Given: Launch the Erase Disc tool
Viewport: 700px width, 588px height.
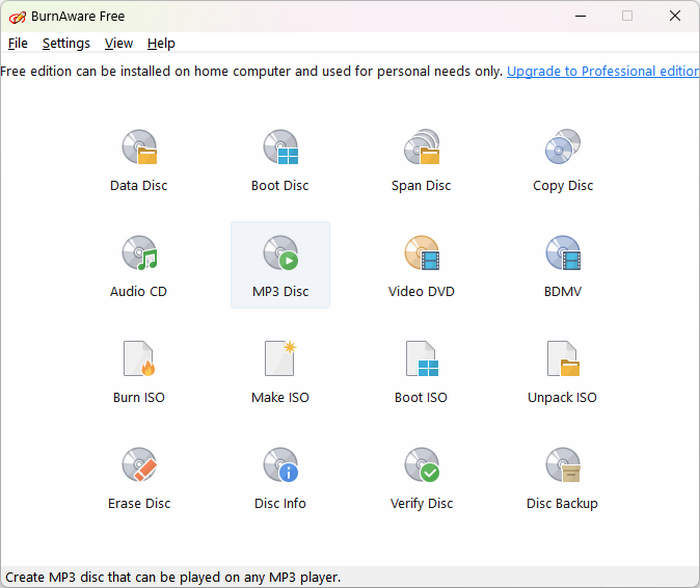Looking at the screenshot, I should click(x=139, y=477).
